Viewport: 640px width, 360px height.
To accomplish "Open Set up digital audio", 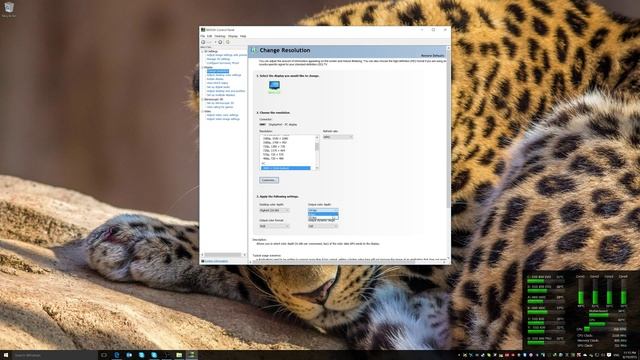I will [x=218, y=87].
